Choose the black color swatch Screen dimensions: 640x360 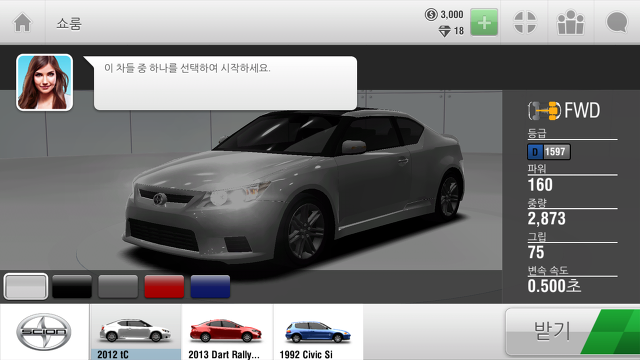pos(72,287)
